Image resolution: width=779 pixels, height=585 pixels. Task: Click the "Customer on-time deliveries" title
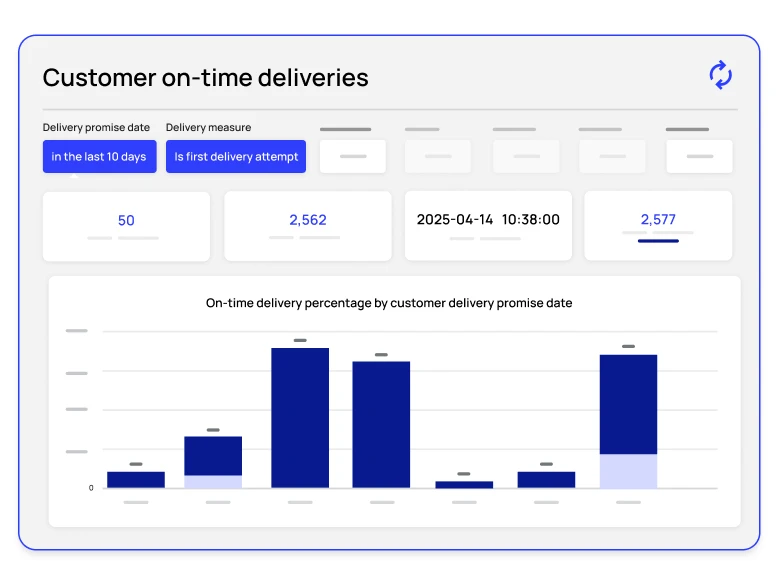205,78
